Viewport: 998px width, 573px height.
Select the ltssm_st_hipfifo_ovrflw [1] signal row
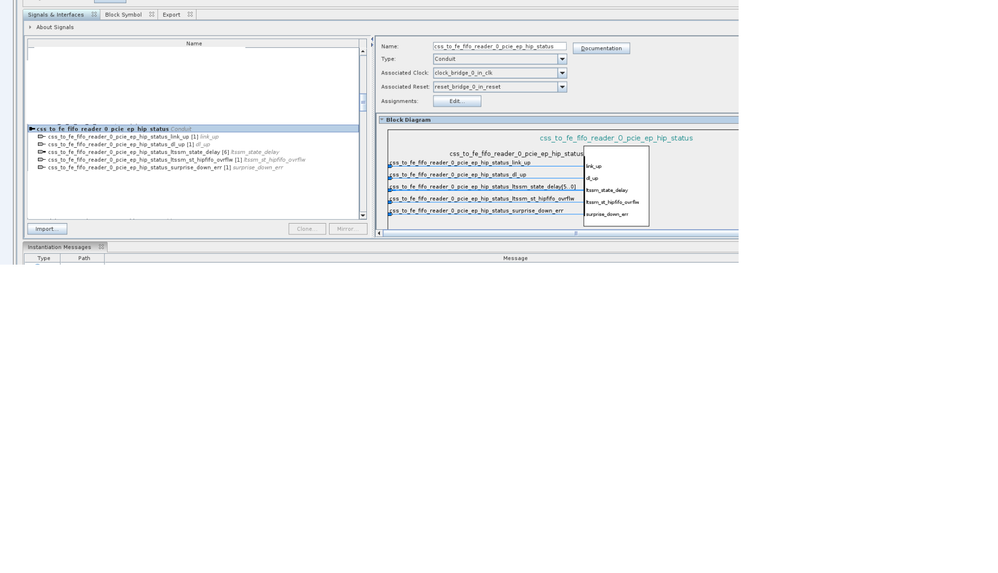pos(193,159)
